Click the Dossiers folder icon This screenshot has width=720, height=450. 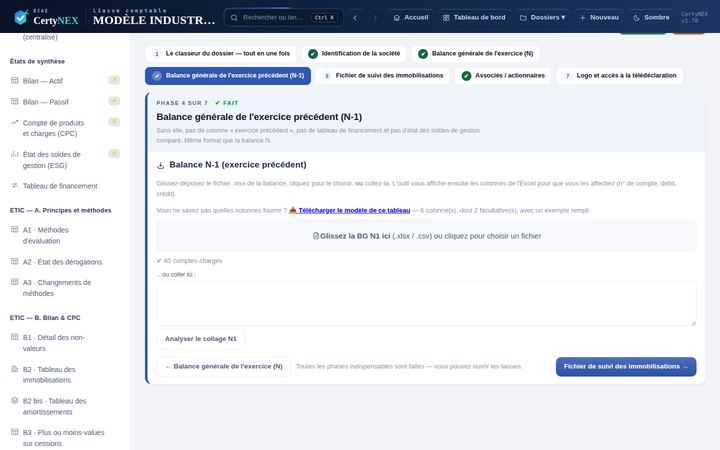pyautogui.click(x=523, y=17)
